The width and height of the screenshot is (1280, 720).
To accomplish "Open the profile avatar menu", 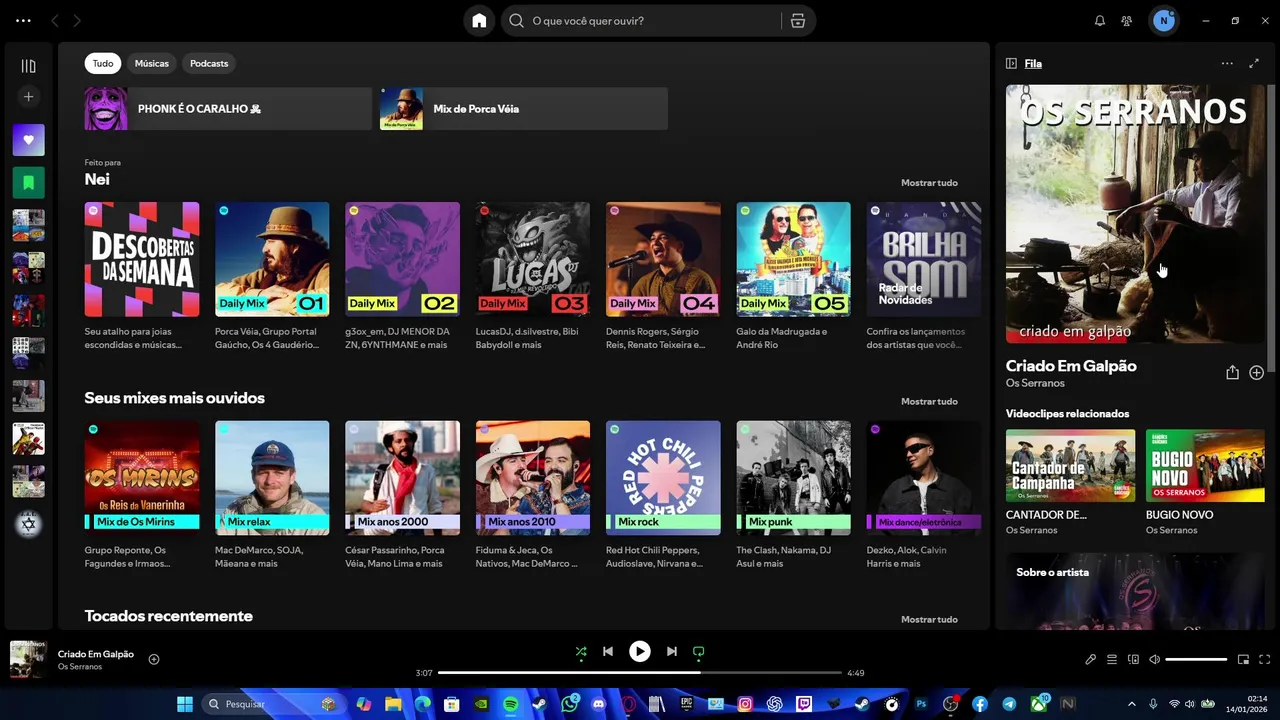I will pyautogui.click(x=1163, y=20).
